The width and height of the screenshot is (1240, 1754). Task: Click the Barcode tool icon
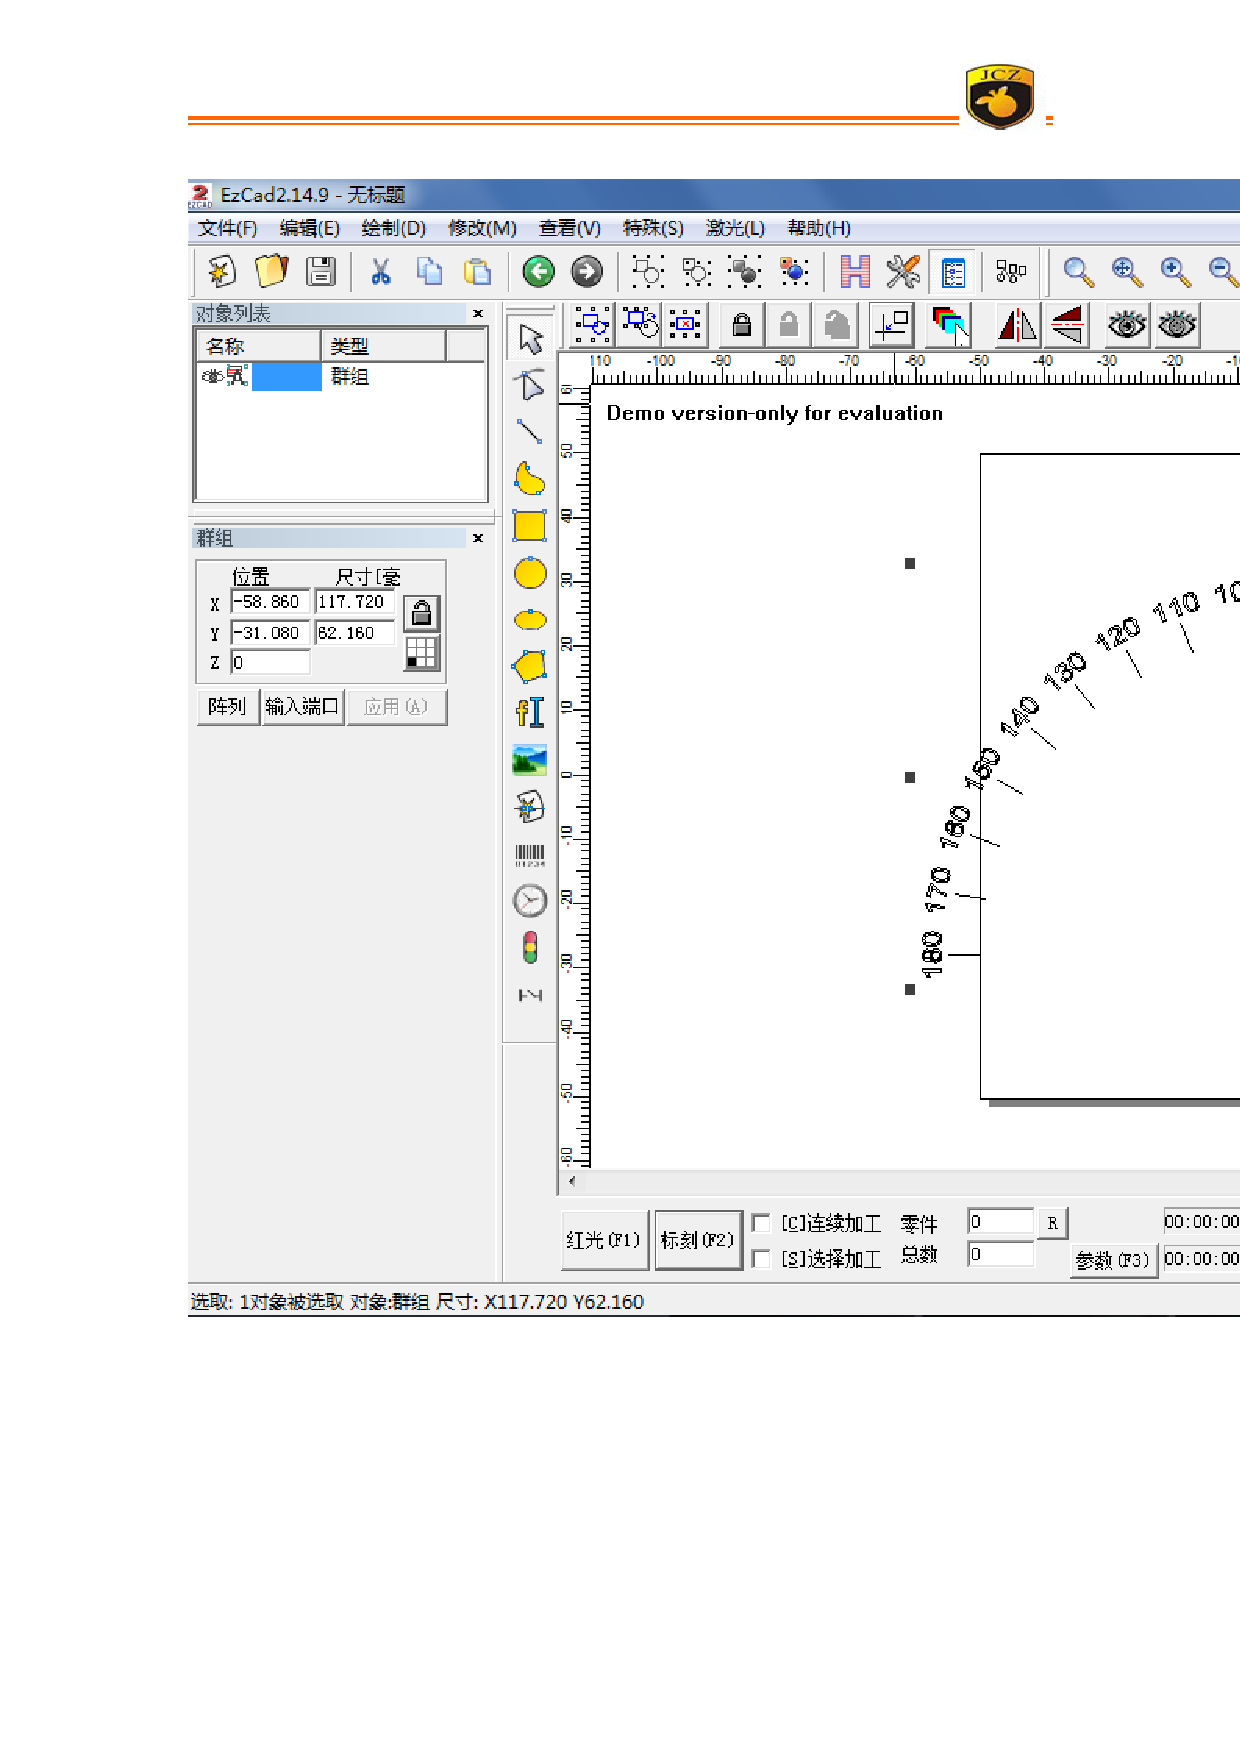pyautogui.click(x=529, y=855)
